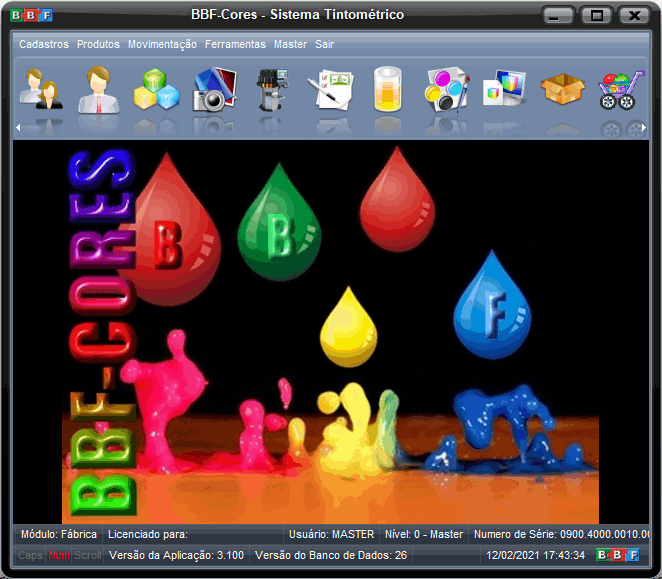The image size is (662, 579).
Task: Minimize the BBF-Cores window
Action: click(x=558, y=16)
